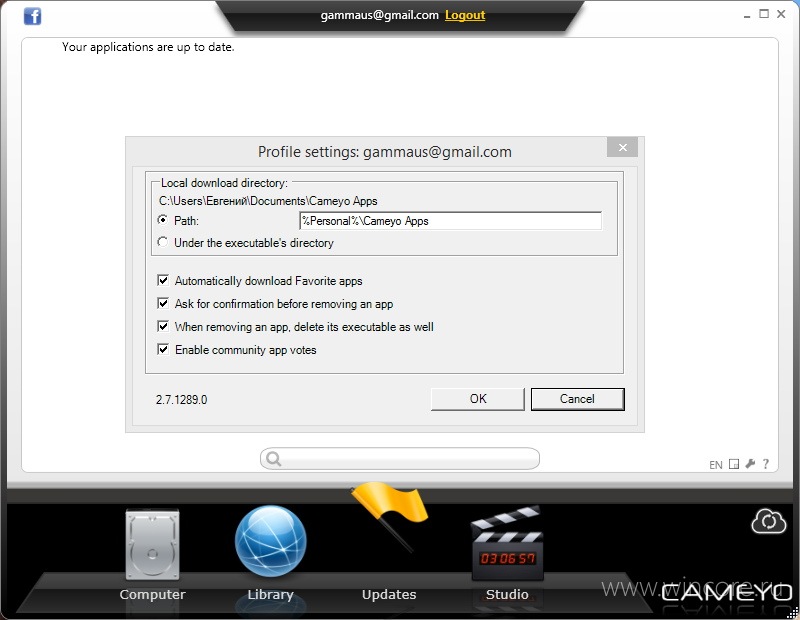Viewport: 800px width, 620px height.
Task: Click the Logout link
Action: [465, 15]
